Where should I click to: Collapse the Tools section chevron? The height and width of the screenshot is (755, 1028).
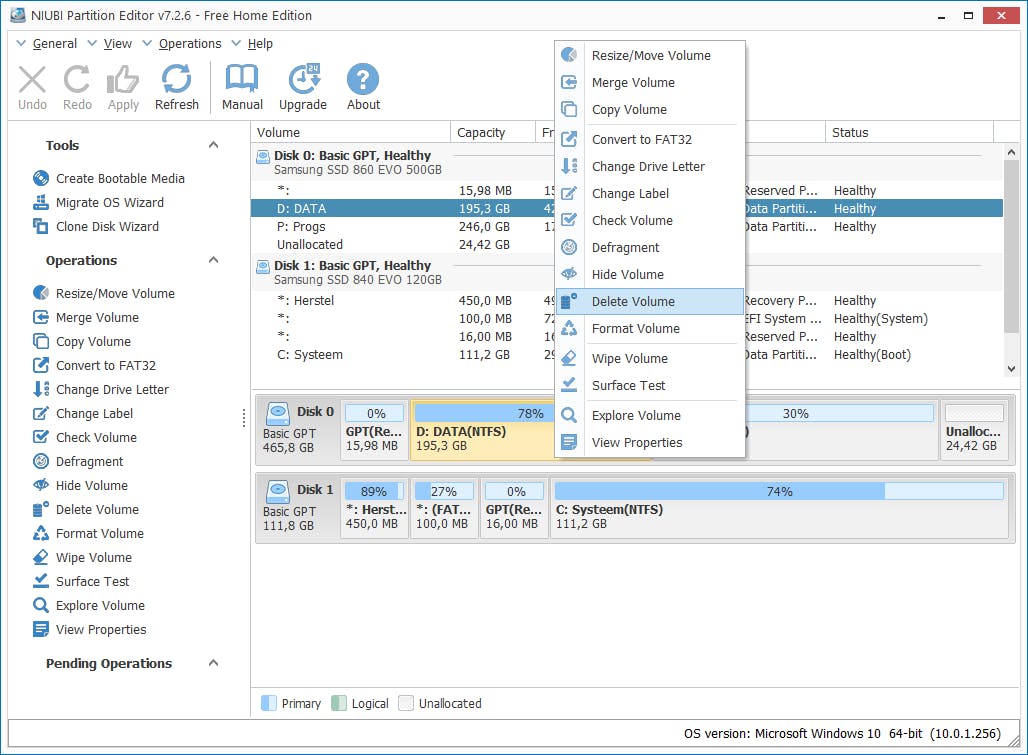click(x=213, y=145)
